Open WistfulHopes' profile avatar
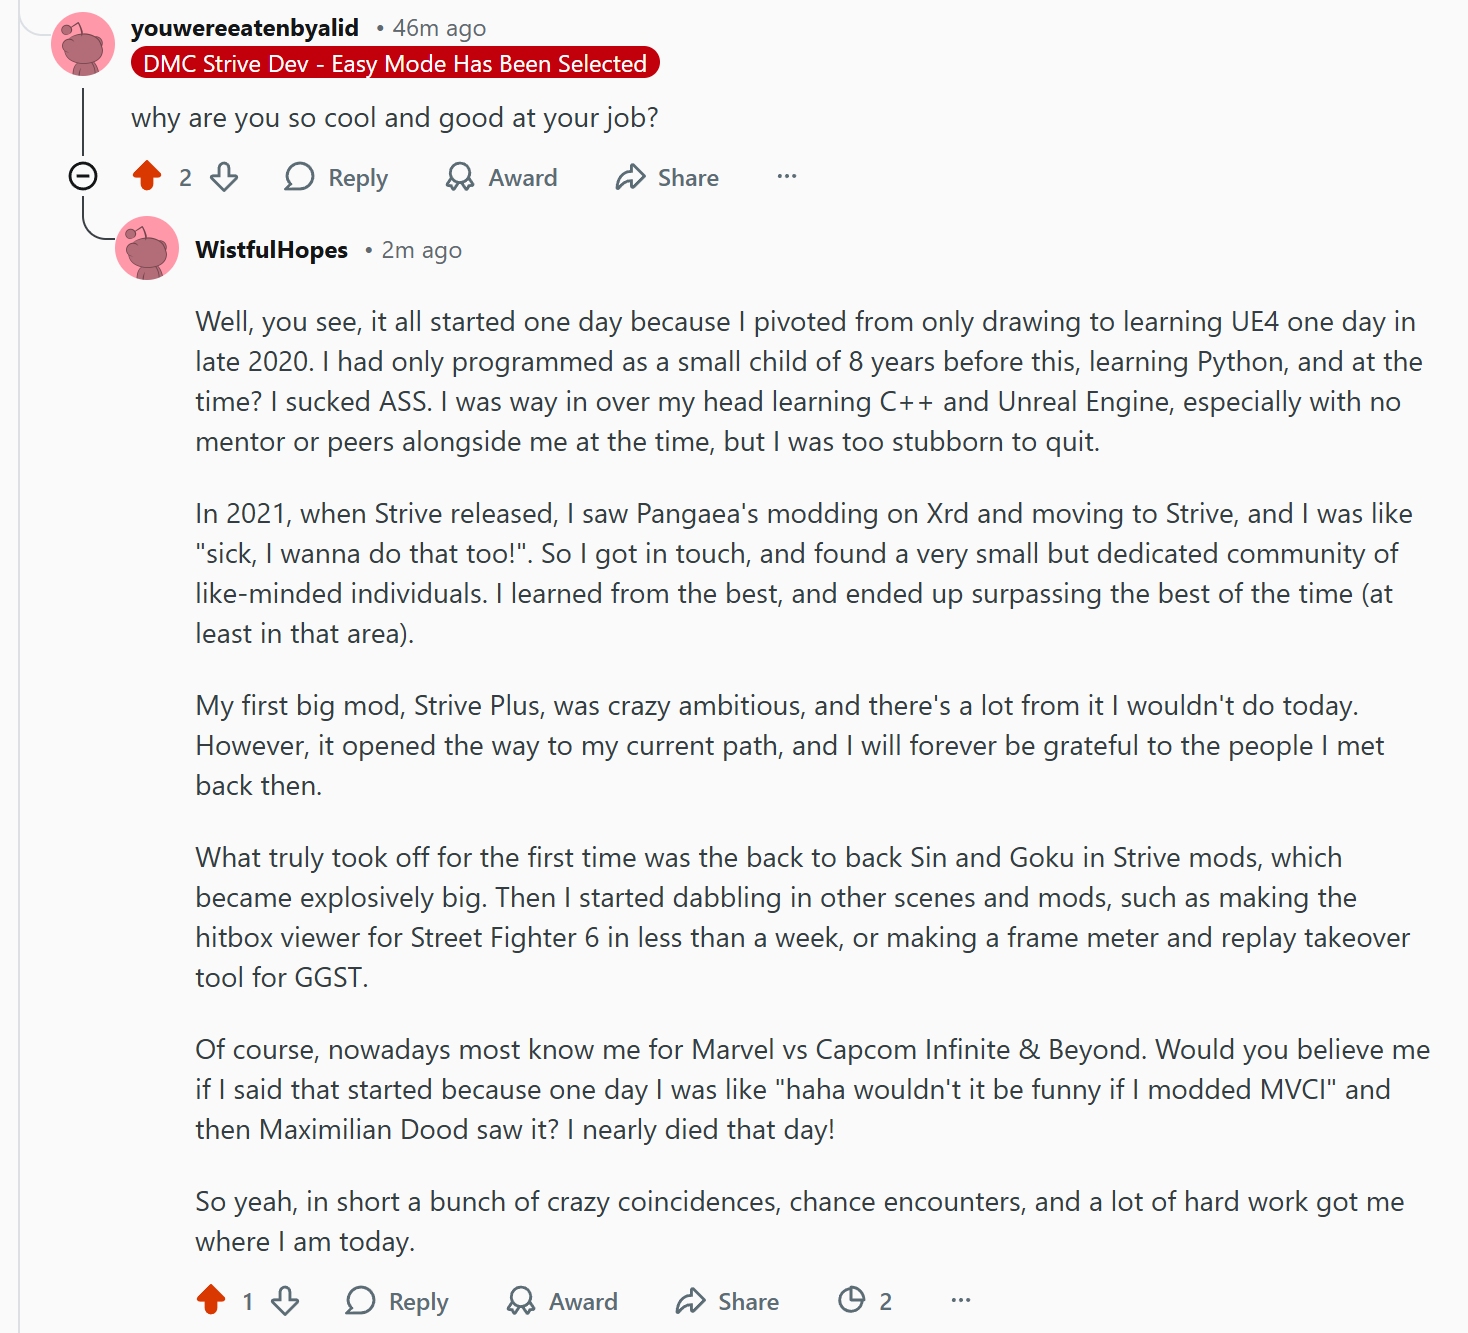1468x1333 pixels. click(147, 248)
